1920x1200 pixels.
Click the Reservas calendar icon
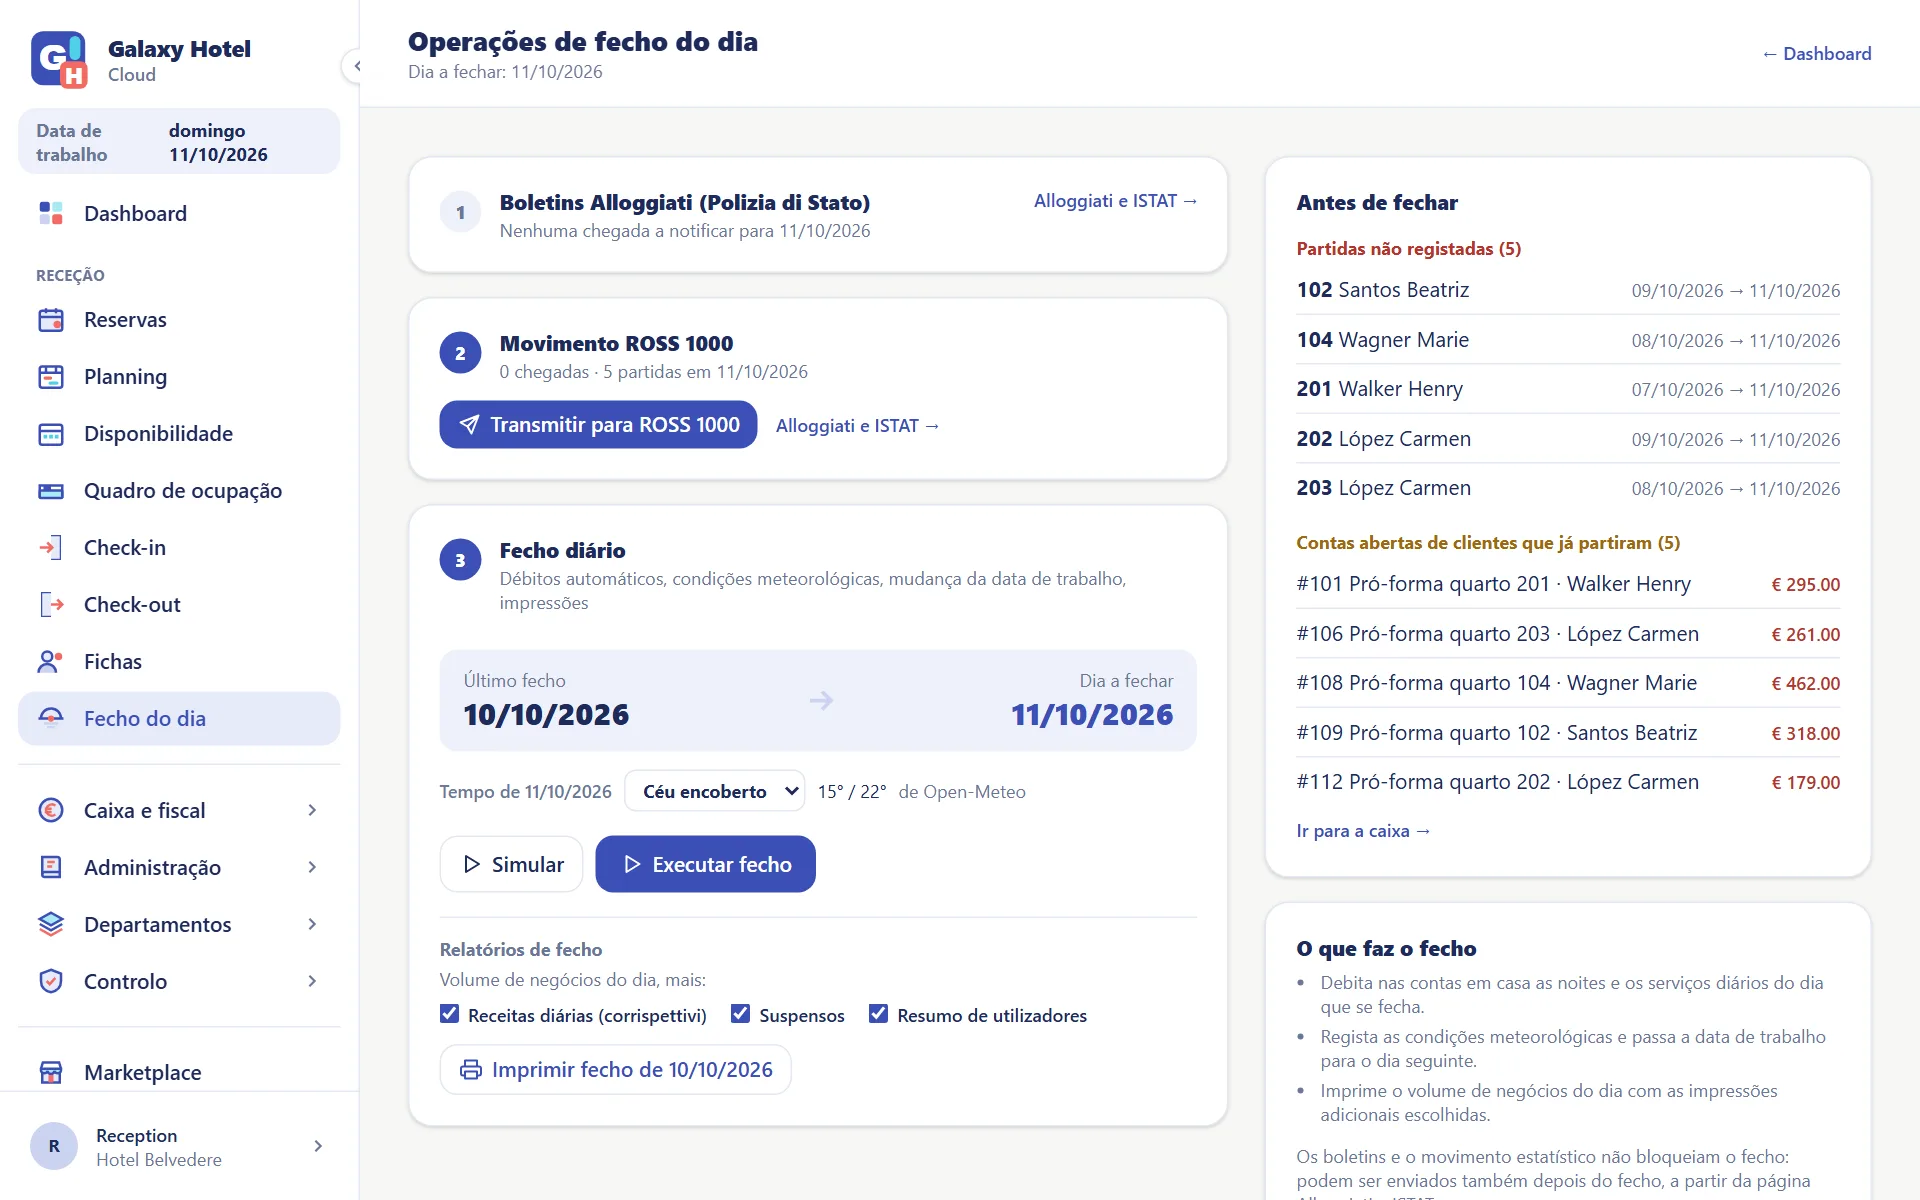(51, 320)
